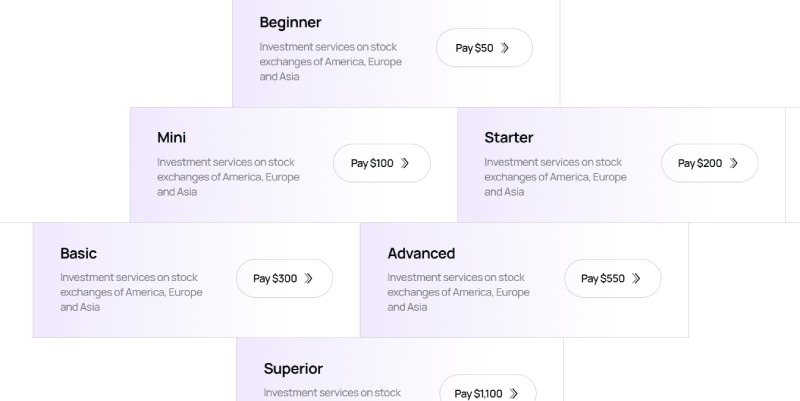Select the Pay $300 button
800x401 pixels.
click(284, 279)
